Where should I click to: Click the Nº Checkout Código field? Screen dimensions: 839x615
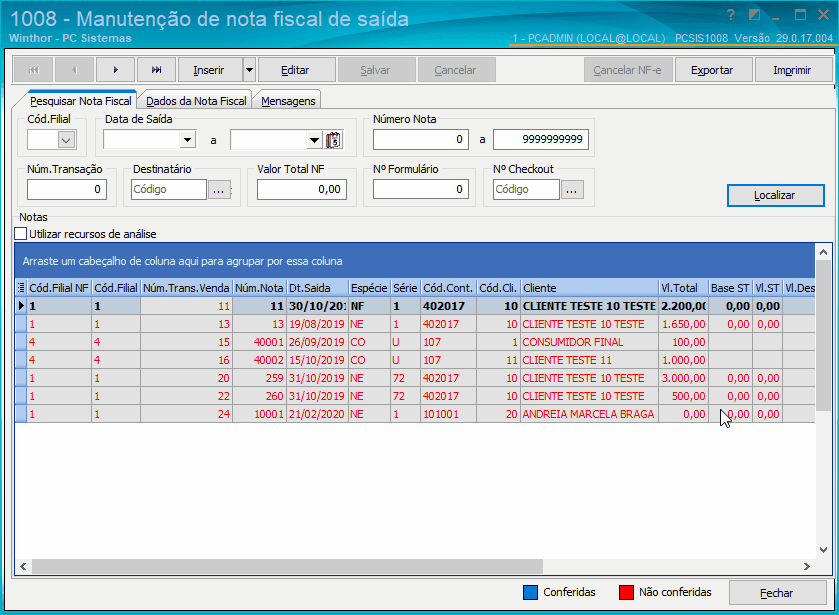tap(527, 189)
